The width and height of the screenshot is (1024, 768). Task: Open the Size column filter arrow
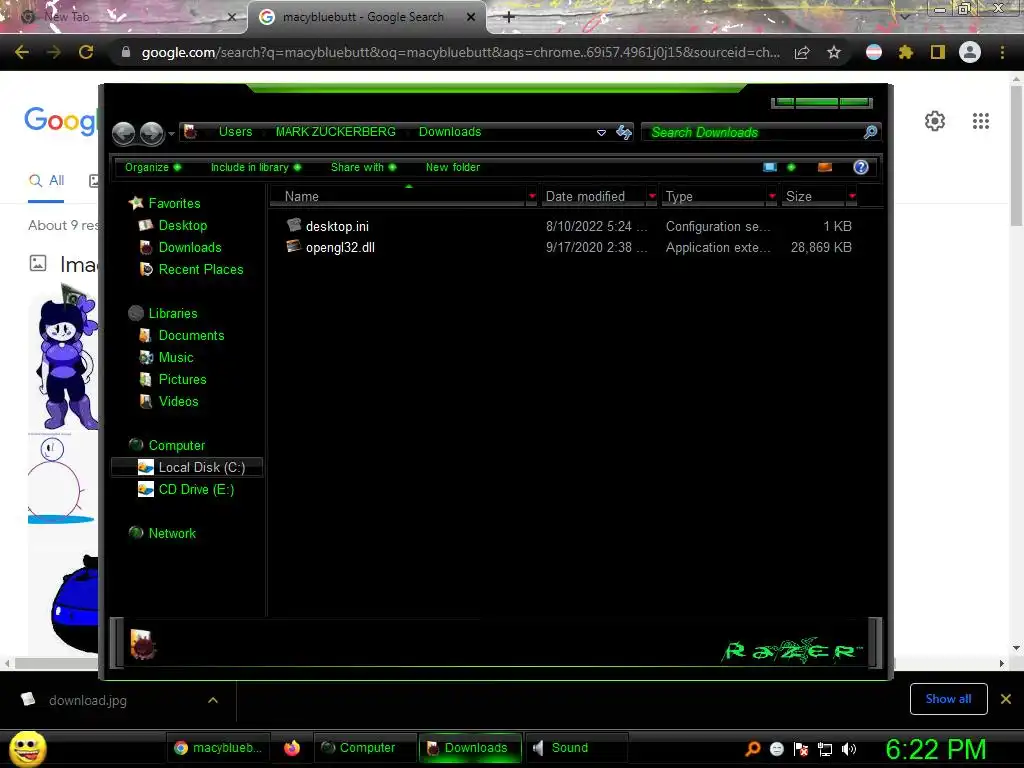(x=852, y=197)
